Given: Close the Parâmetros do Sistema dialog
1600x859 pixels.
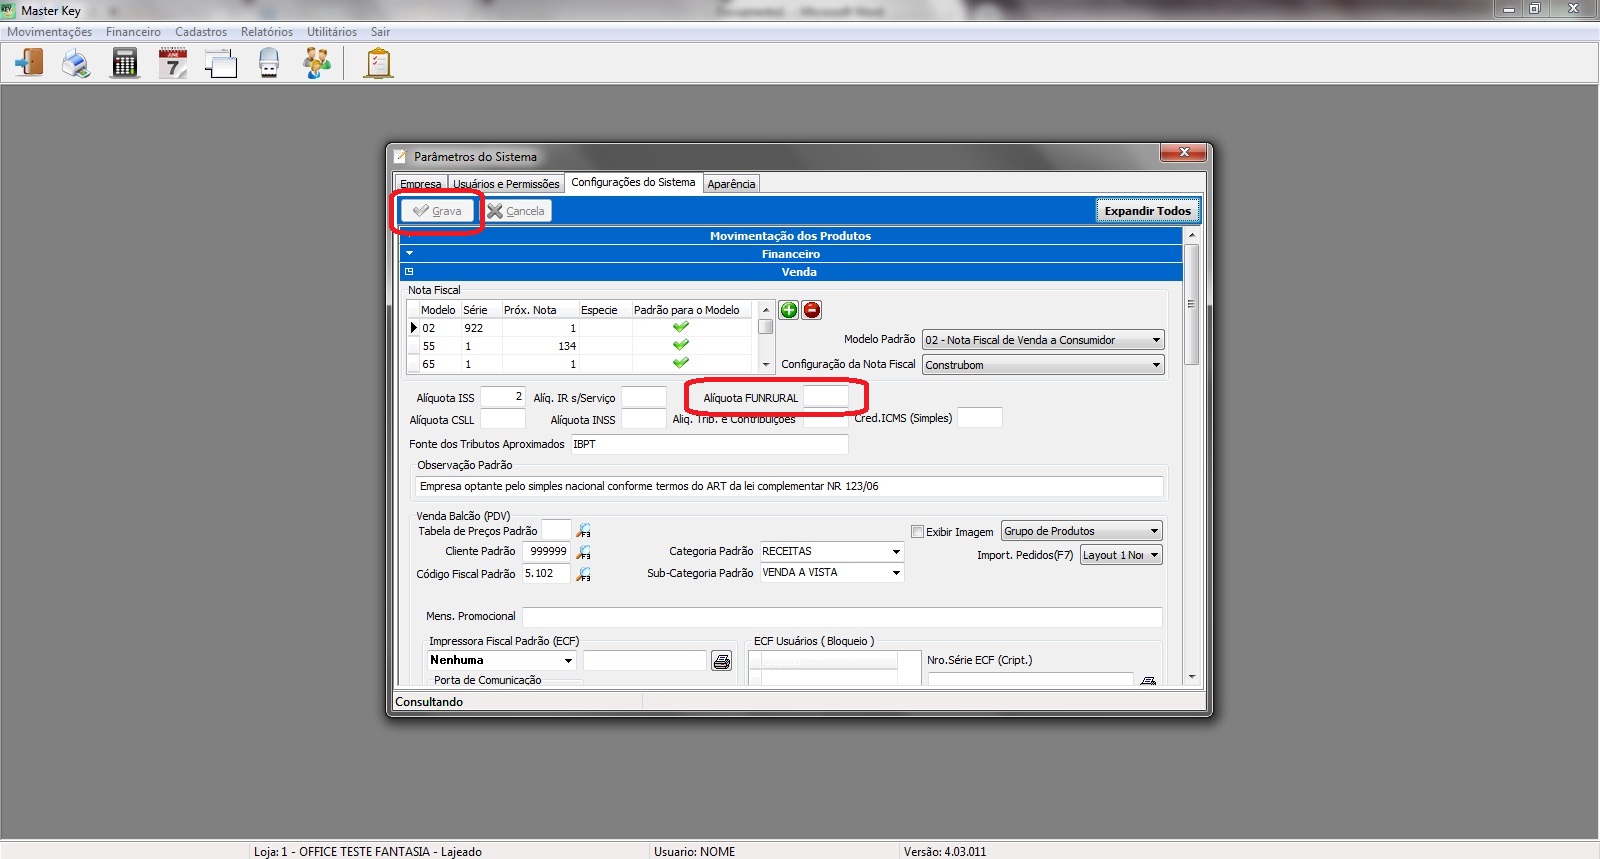Looking at the screenshot, I should point(1184,152).
